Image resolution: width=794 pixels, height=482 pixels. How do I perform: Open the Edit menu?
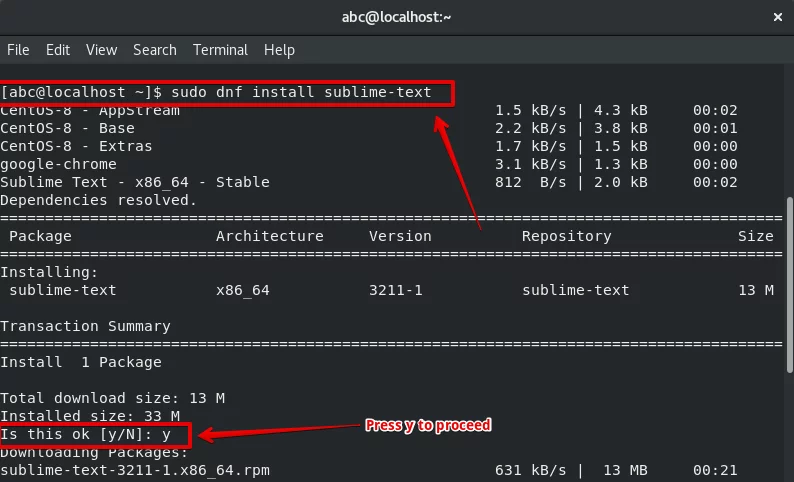(58, 50)
